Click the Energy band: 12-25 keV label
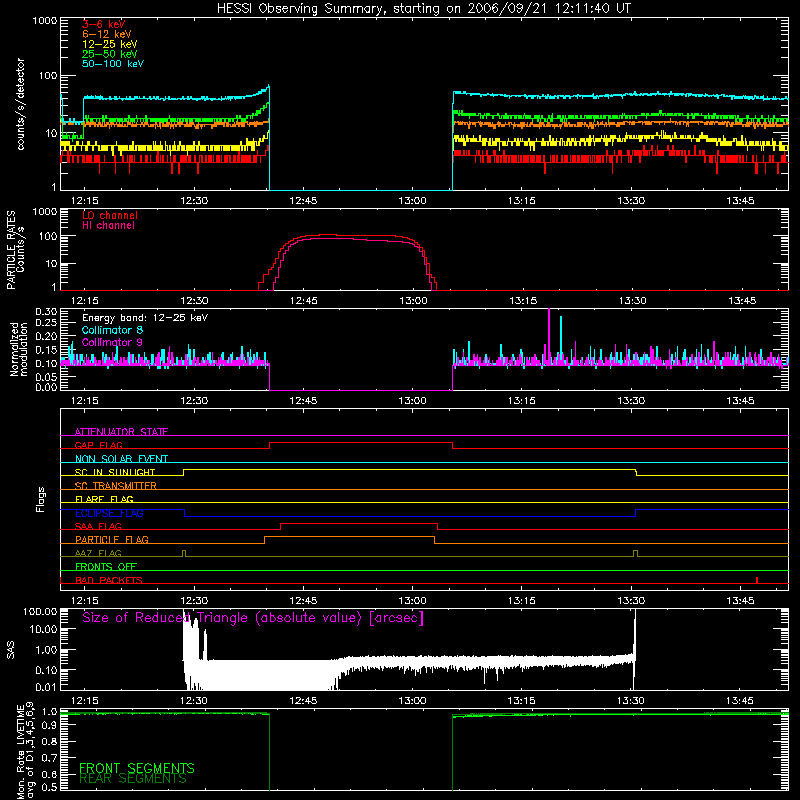Viewport: 800px width, 800px height. point(145,318)
